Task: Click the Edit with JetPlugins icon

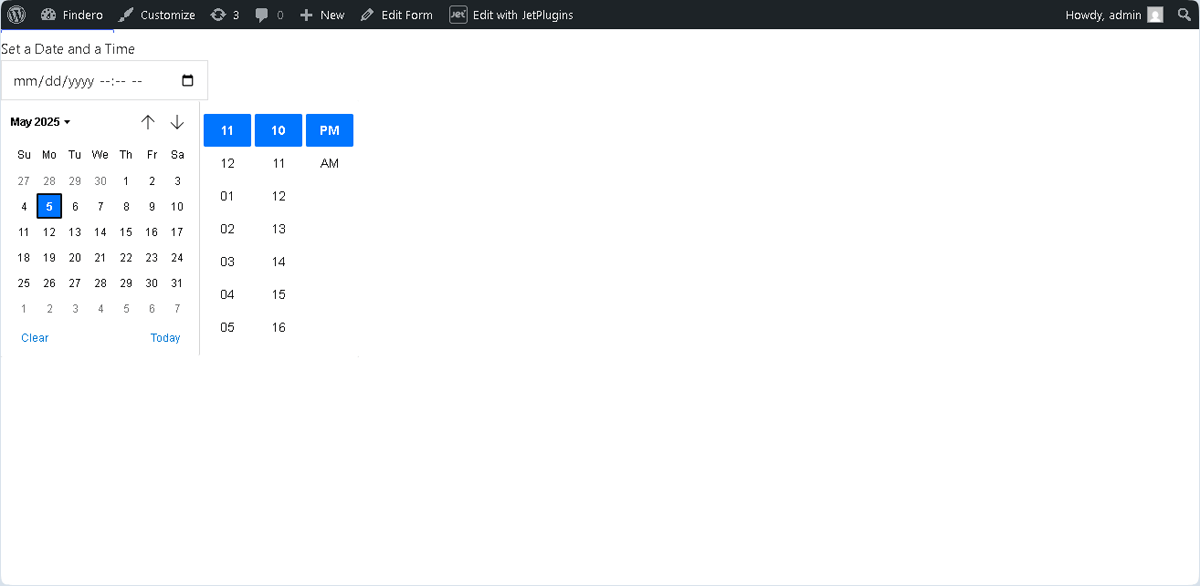Action: [460, 14]
